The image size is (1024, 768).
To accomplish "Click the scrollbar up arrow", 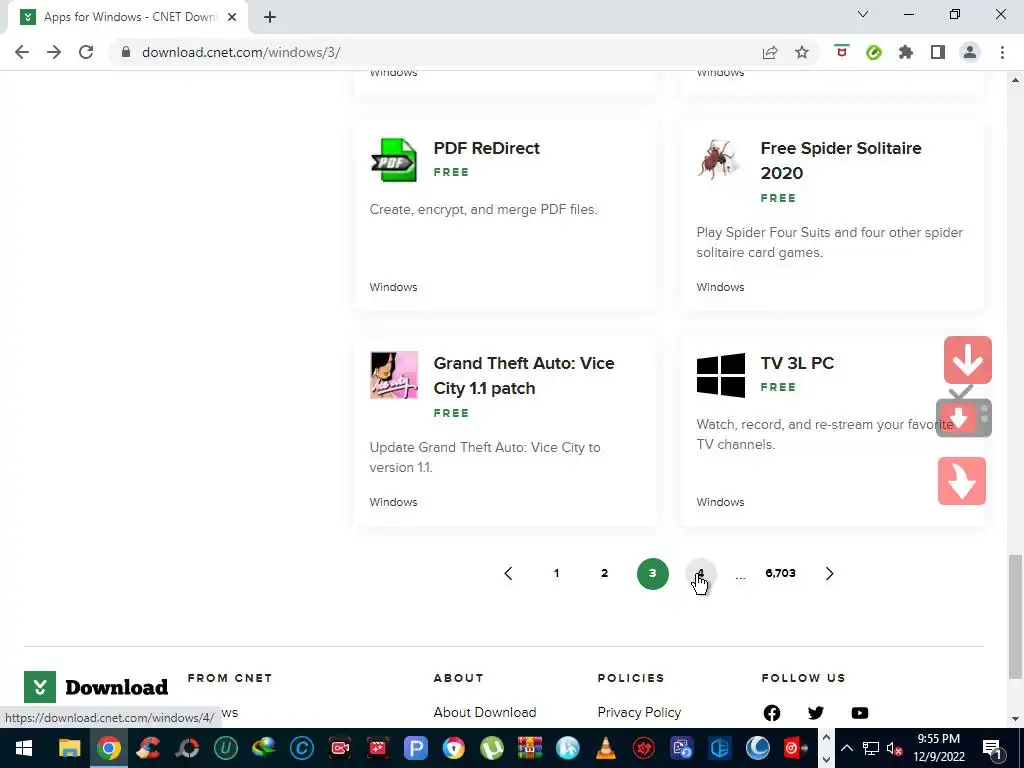I will point(1015,80).
